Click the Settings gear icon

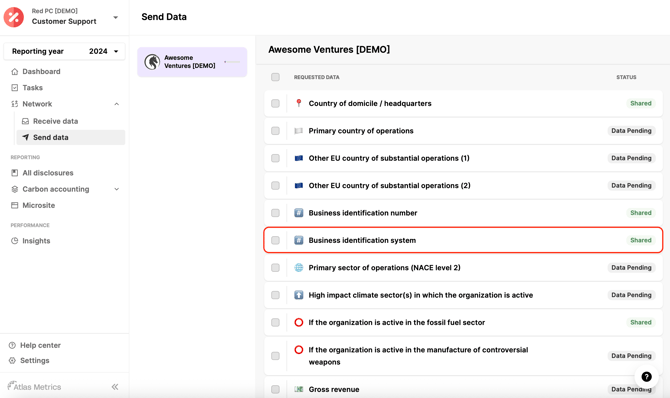[x=12, y=360]
